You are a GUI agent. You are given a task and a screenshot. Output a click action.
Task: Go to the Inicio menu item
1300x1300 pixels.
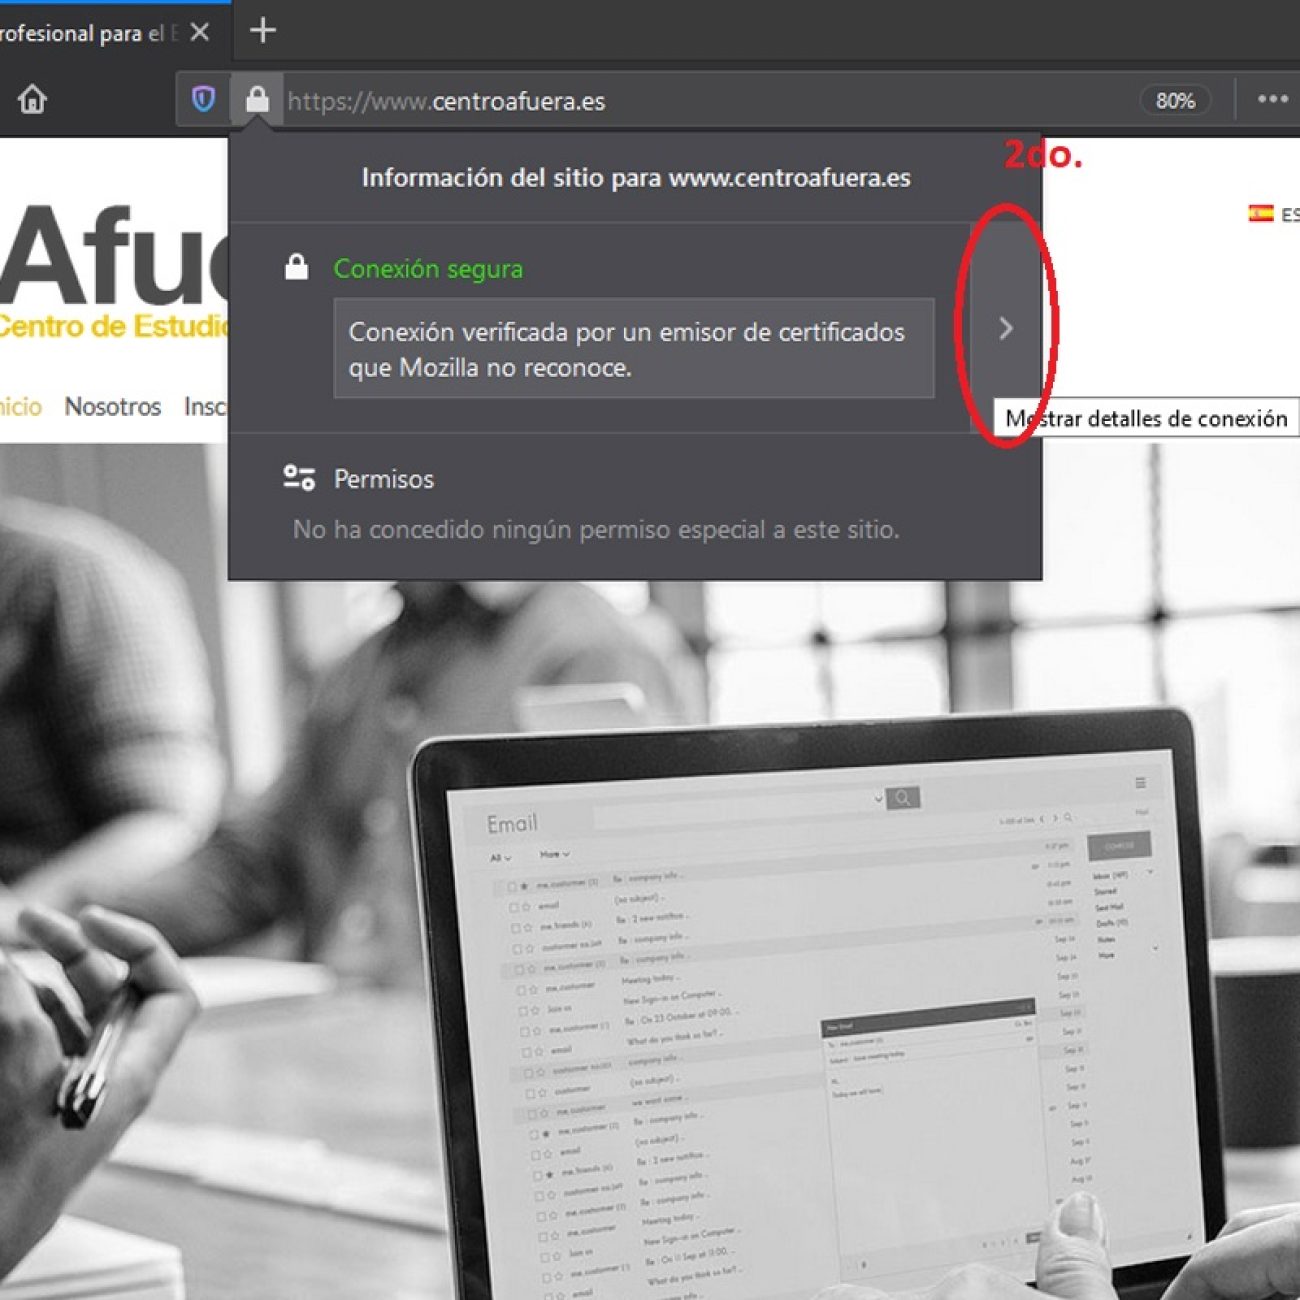[x=20, y=407]
